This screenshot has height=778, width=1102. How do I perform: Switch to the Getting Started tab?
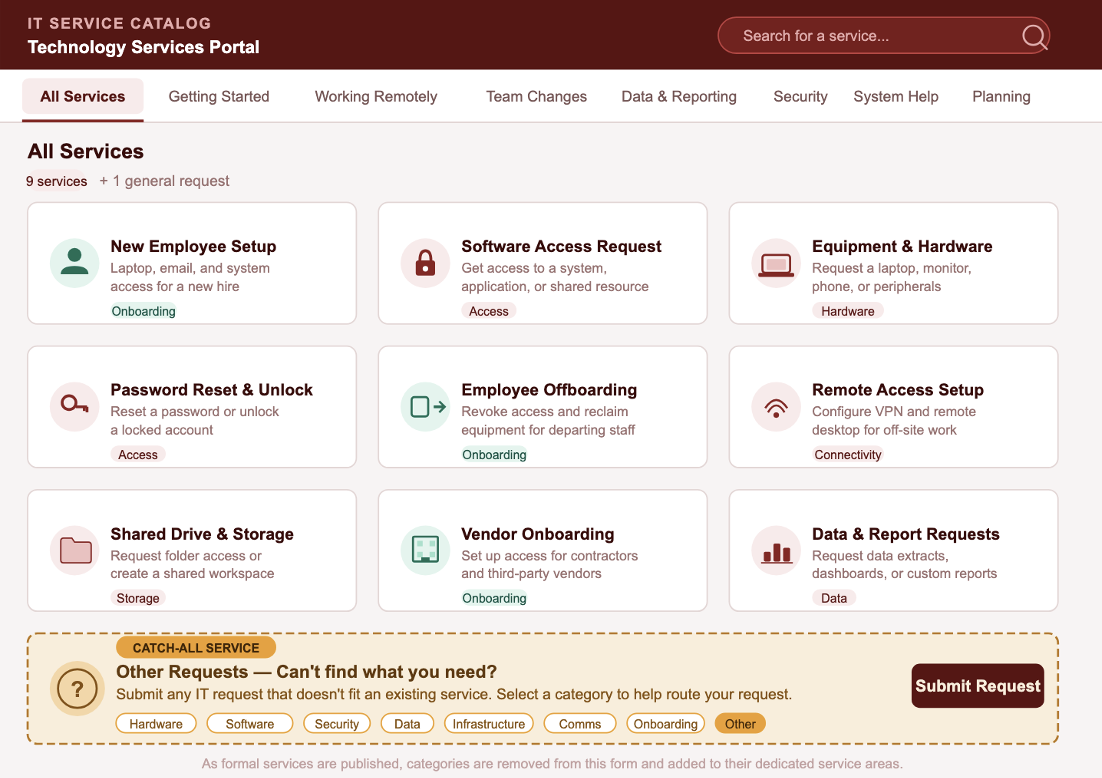[219, 97]
